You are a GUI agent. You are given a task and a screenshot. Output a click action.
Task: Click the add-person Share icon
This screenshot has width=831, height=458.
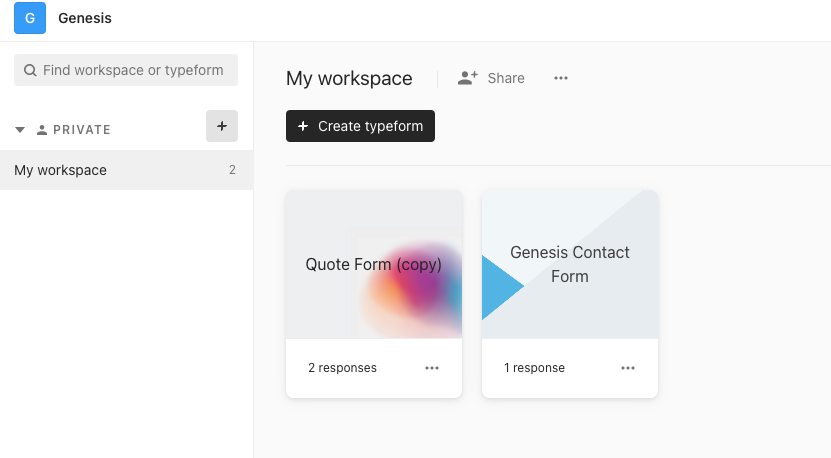(x=467, y=78)
